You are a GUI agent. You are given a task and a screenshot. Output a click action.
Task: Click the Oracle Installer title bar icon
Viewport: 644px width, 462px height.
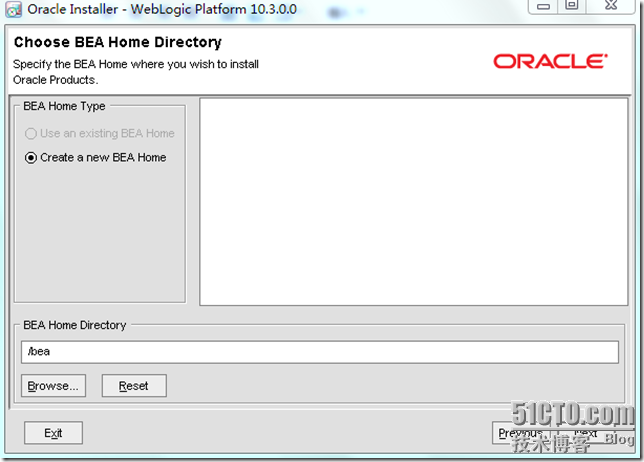tap(14, 9)
